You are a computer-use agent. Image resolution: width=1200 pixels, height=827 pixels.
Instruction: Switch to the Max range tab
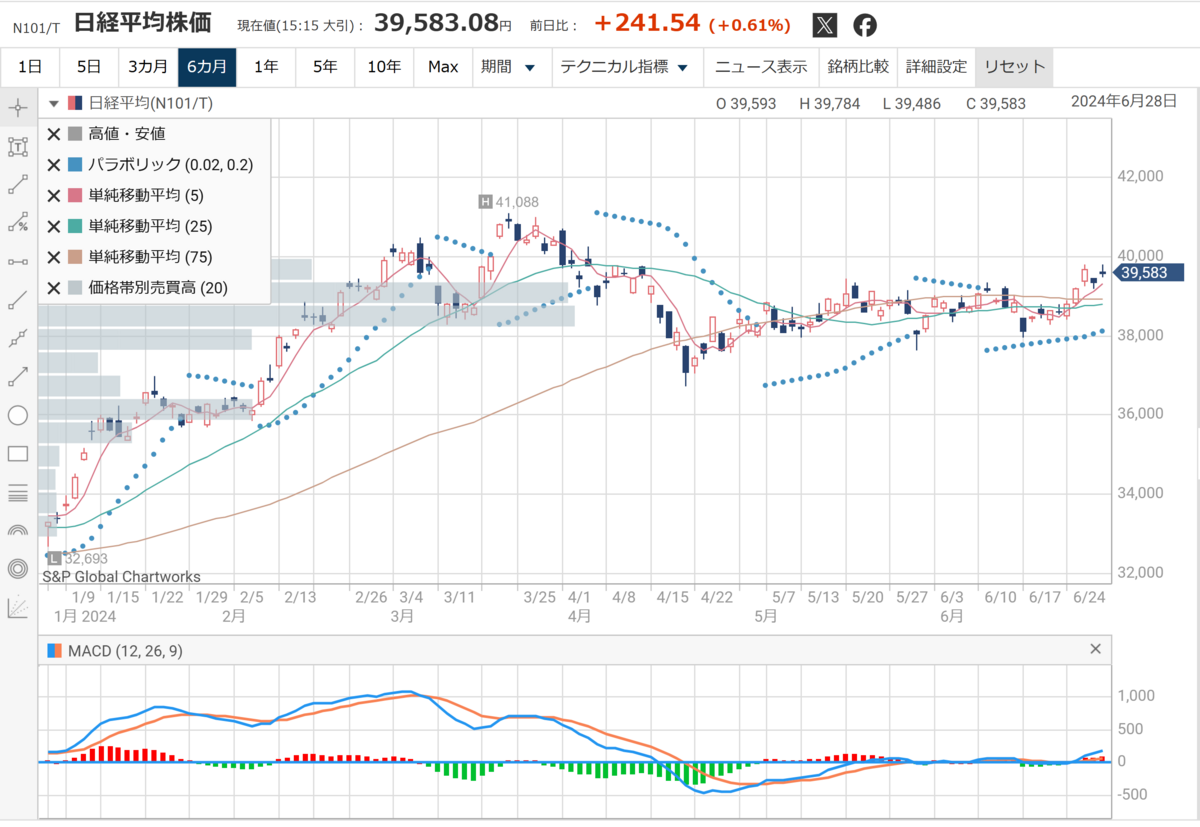coord(443,67)
